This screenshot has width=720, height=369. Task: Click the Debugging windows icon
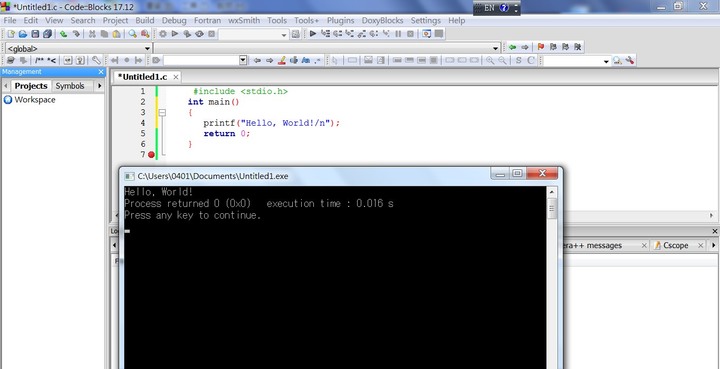pyautogui.click(x=427, y=34)
